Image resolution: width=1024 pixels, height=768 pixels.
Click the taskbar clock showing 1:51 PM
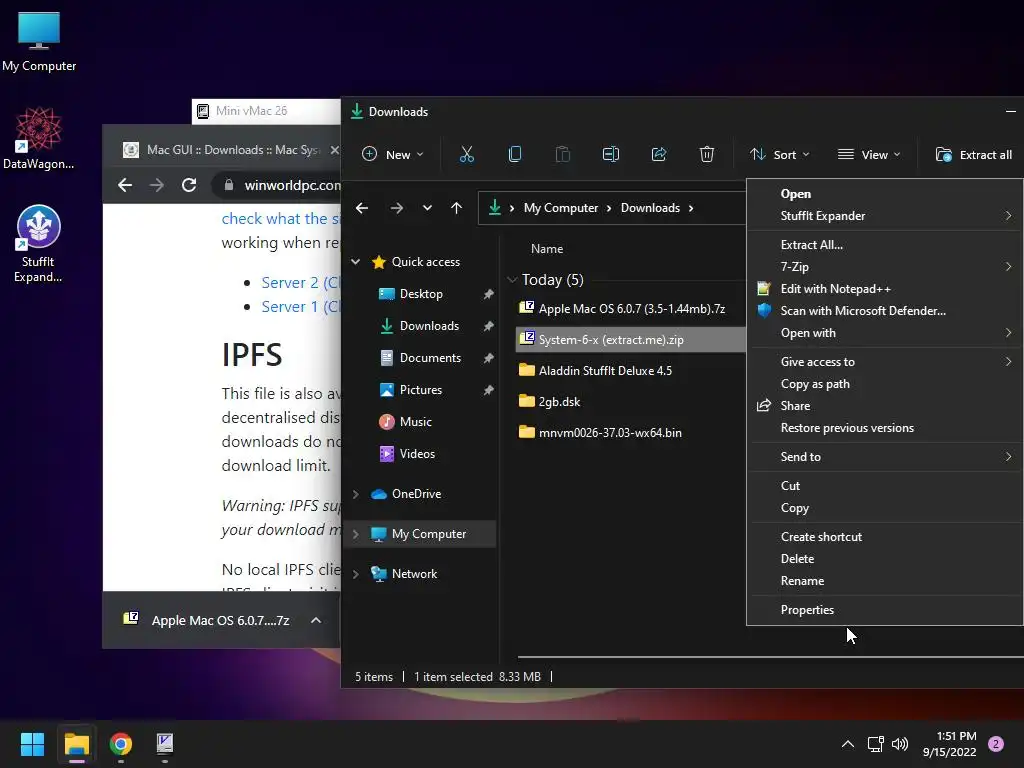(x=950, y=744)
